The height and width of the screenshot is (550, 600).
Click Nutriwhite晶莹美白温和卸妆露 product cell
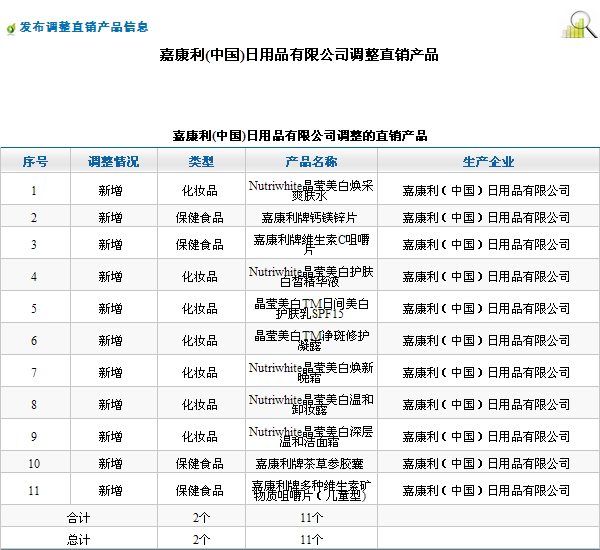(x=310, y=404)
